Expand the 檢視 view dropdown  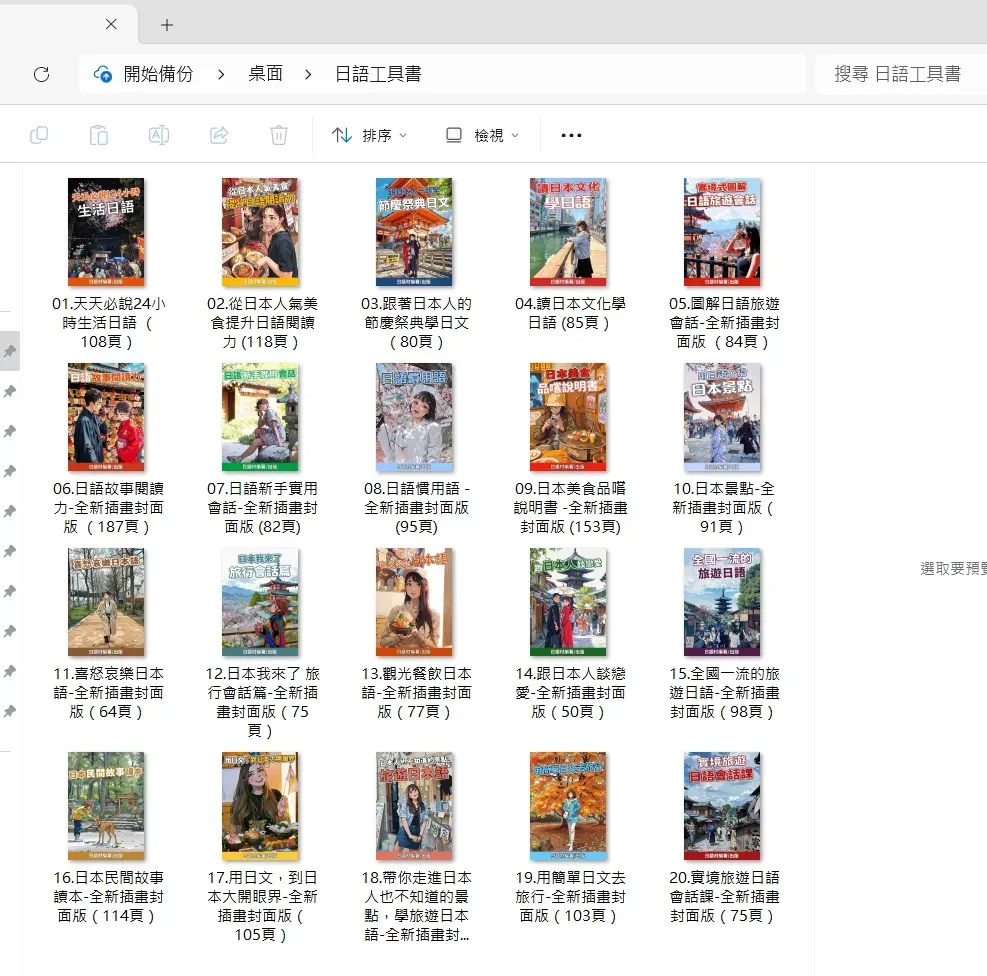point(482,135)
